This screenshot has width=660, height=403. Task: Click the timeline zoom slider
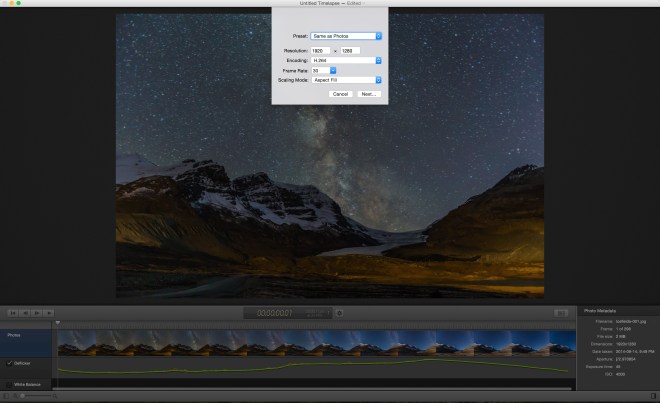tap(35, 396)
